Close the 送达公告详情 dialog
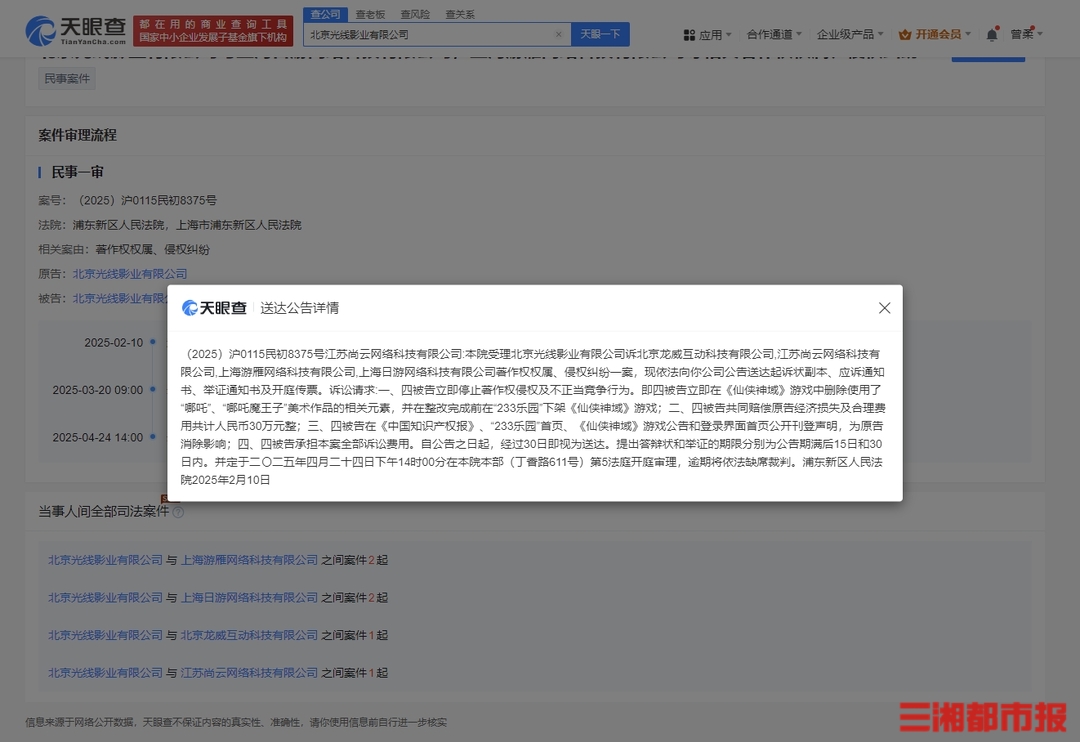Viewport: 1080px width, 742px height. click(884, 308)
